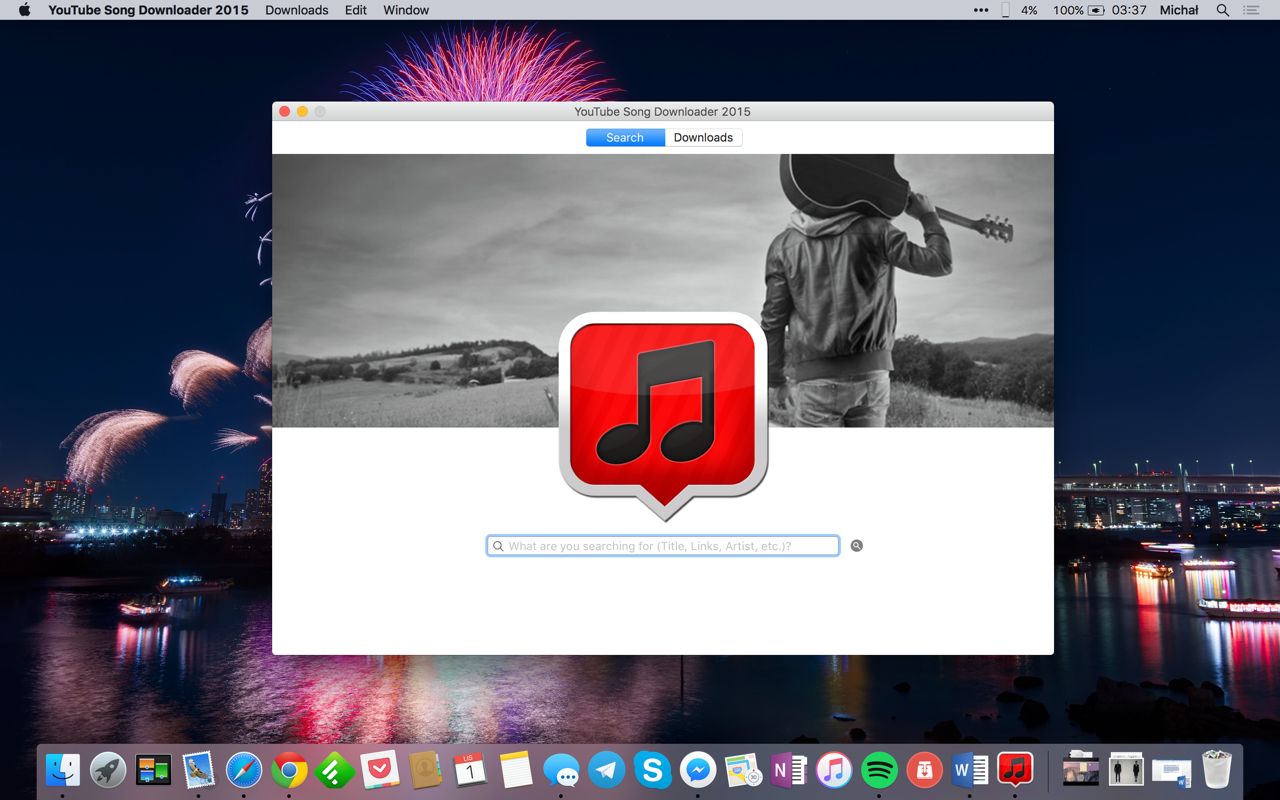Viewport: 1280px width, 800px height.
Task: Open Telegram from the dock
Action: (607, 769)
